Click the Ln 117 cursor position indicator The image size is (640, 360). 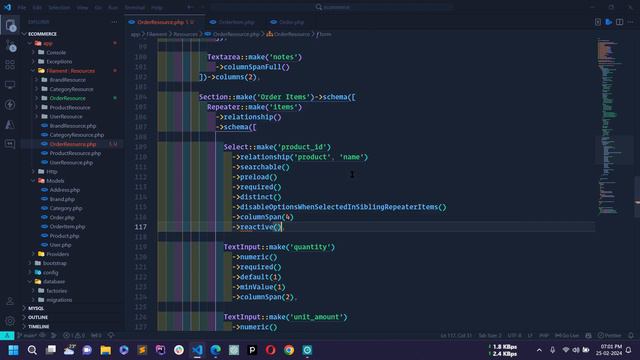[456, 336]
